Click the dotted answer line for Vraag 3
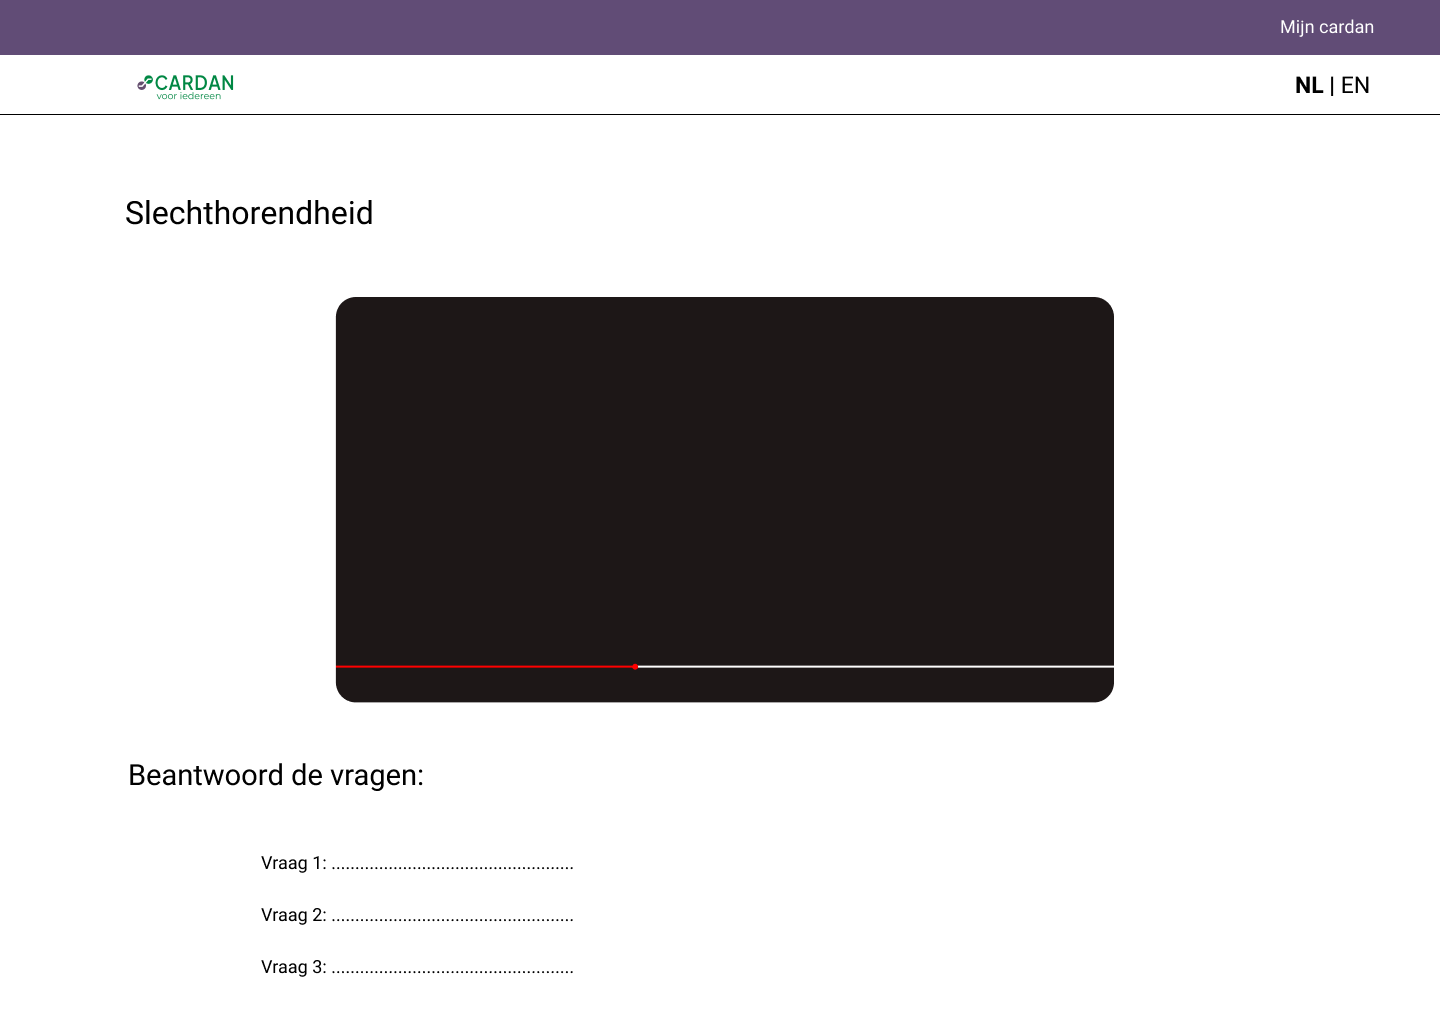The height and width of the screenshot is (1024, 1440). (452, 968)
